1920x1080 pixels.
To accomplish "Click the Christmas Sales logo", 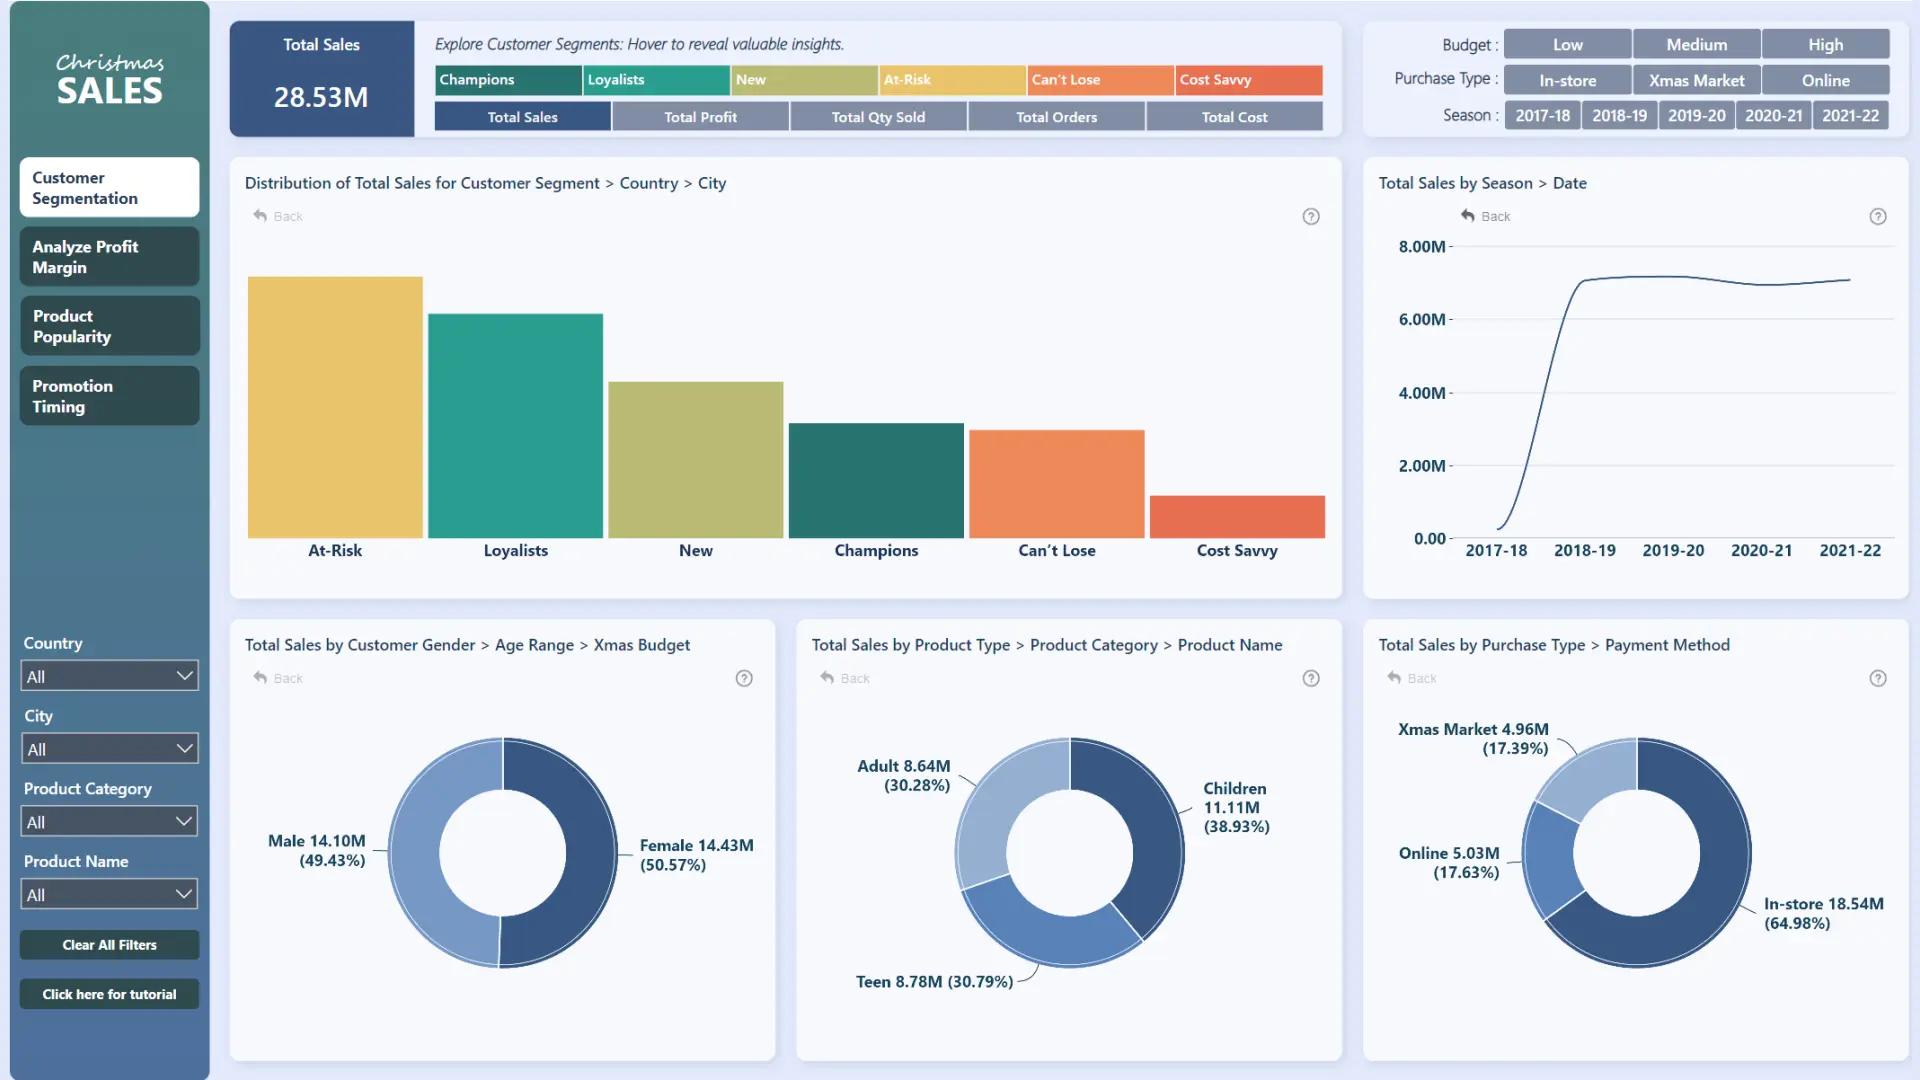I will [109, 80].
